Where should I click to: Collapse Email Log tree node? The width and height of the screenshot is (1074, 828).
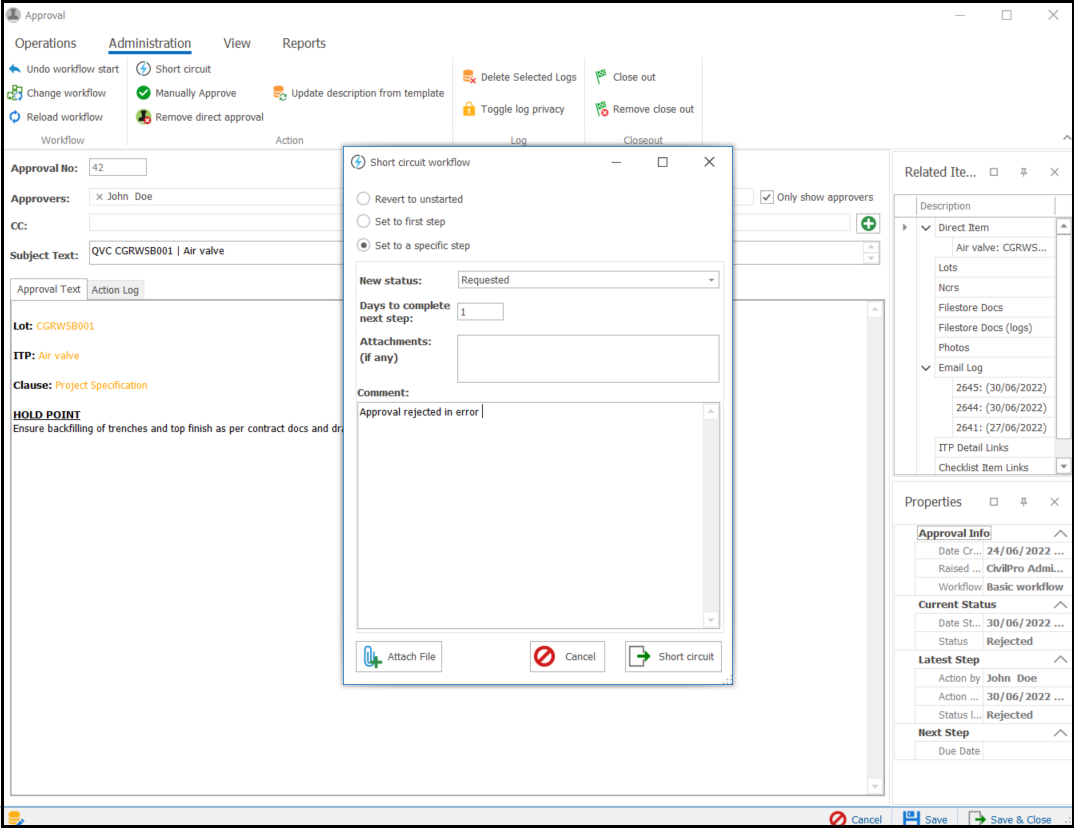pyautogui.click(x=926, y=368)
